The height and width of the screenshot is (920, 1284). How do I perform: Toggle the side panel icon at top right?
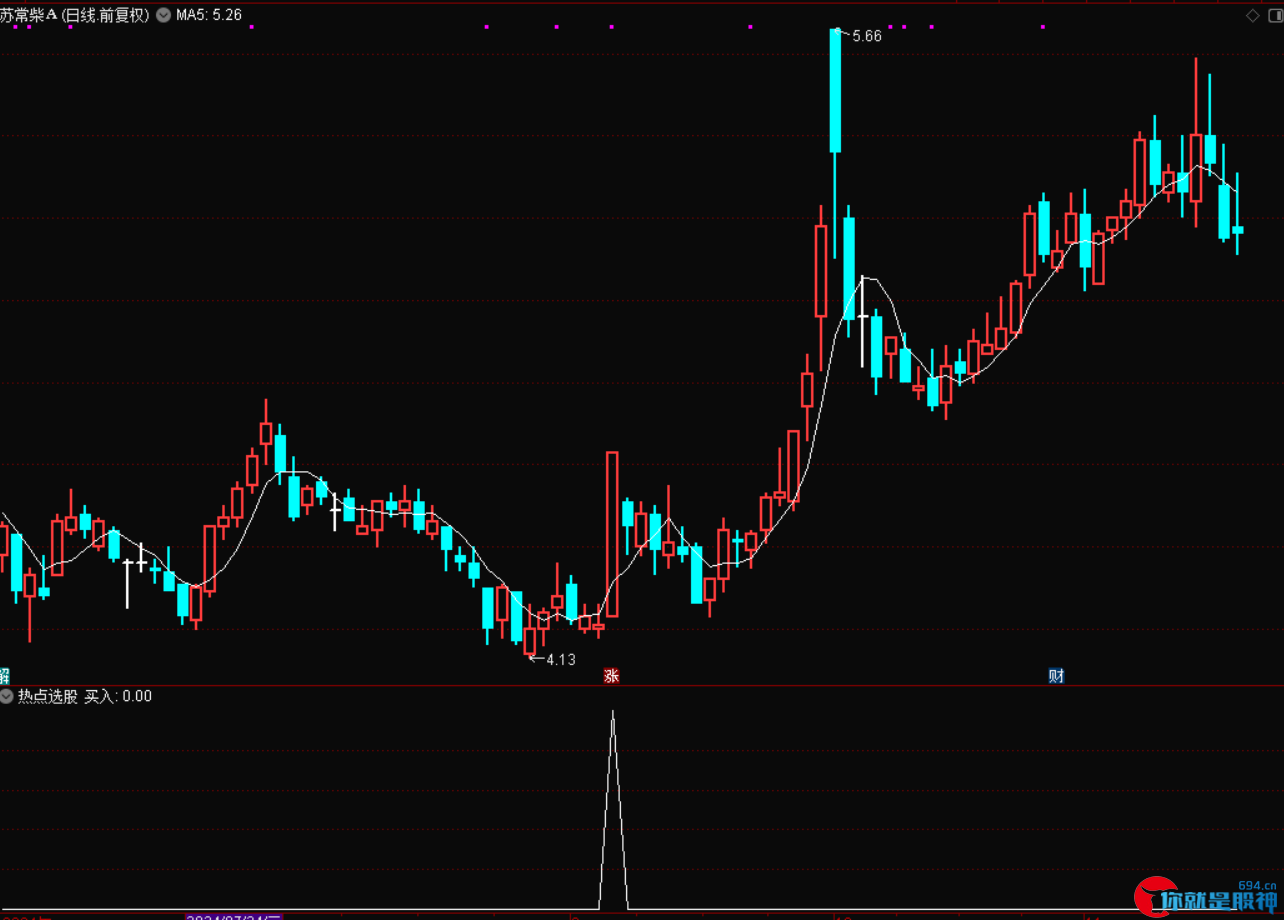(x=1274, y=15)
